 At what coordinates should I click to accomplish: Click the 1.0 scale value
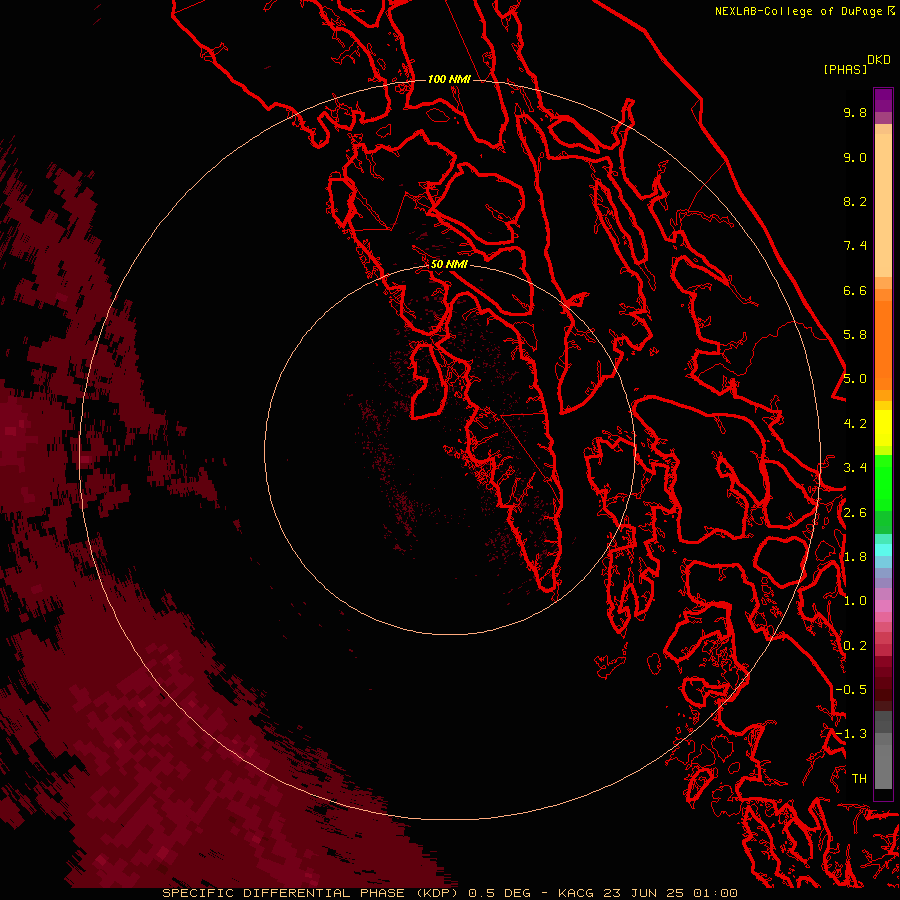[855, 601]
